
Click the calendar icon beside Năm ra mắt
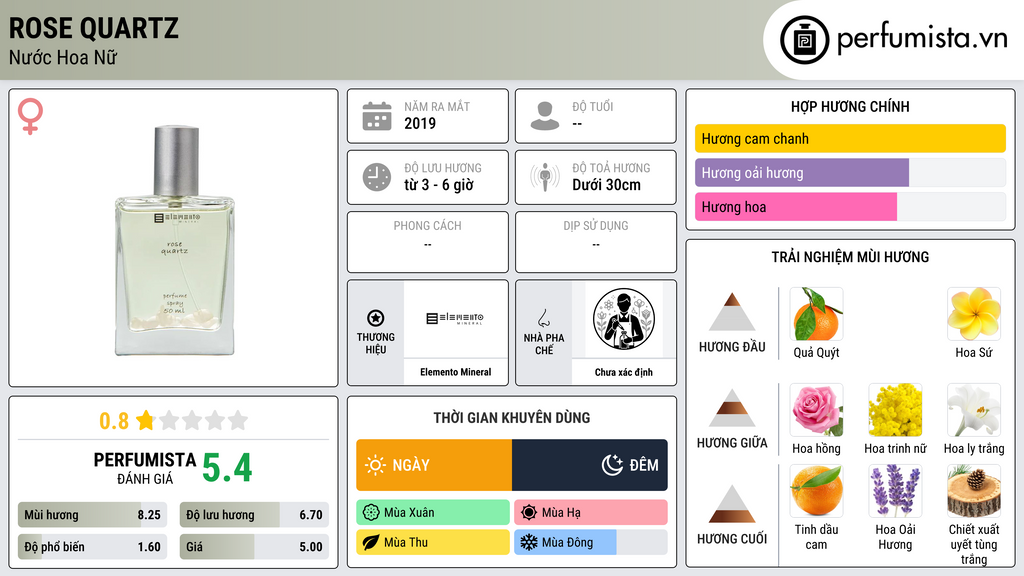377,116
